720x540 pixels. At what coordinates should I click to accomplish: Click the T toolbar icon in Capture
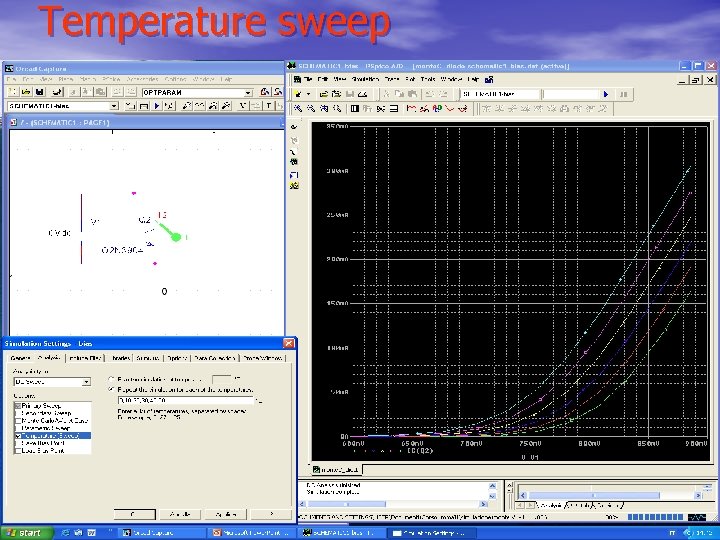click(x=269, y=106)
